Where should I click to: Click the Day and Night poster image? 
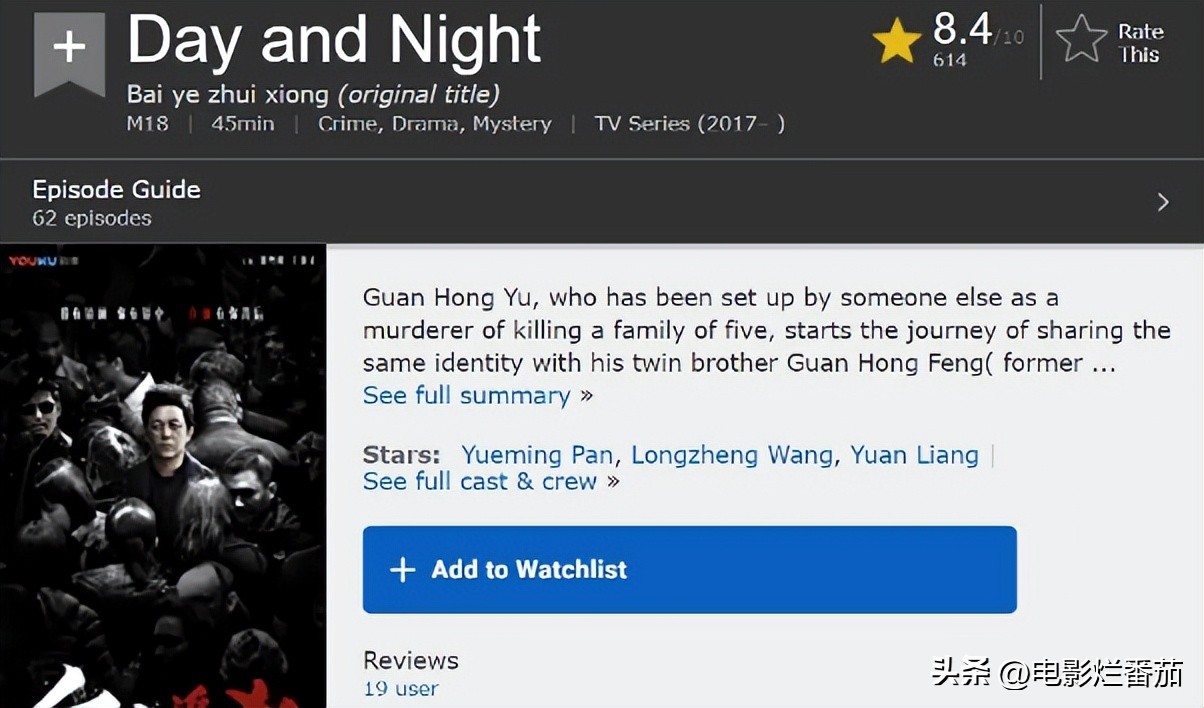(x=163, y=475)
